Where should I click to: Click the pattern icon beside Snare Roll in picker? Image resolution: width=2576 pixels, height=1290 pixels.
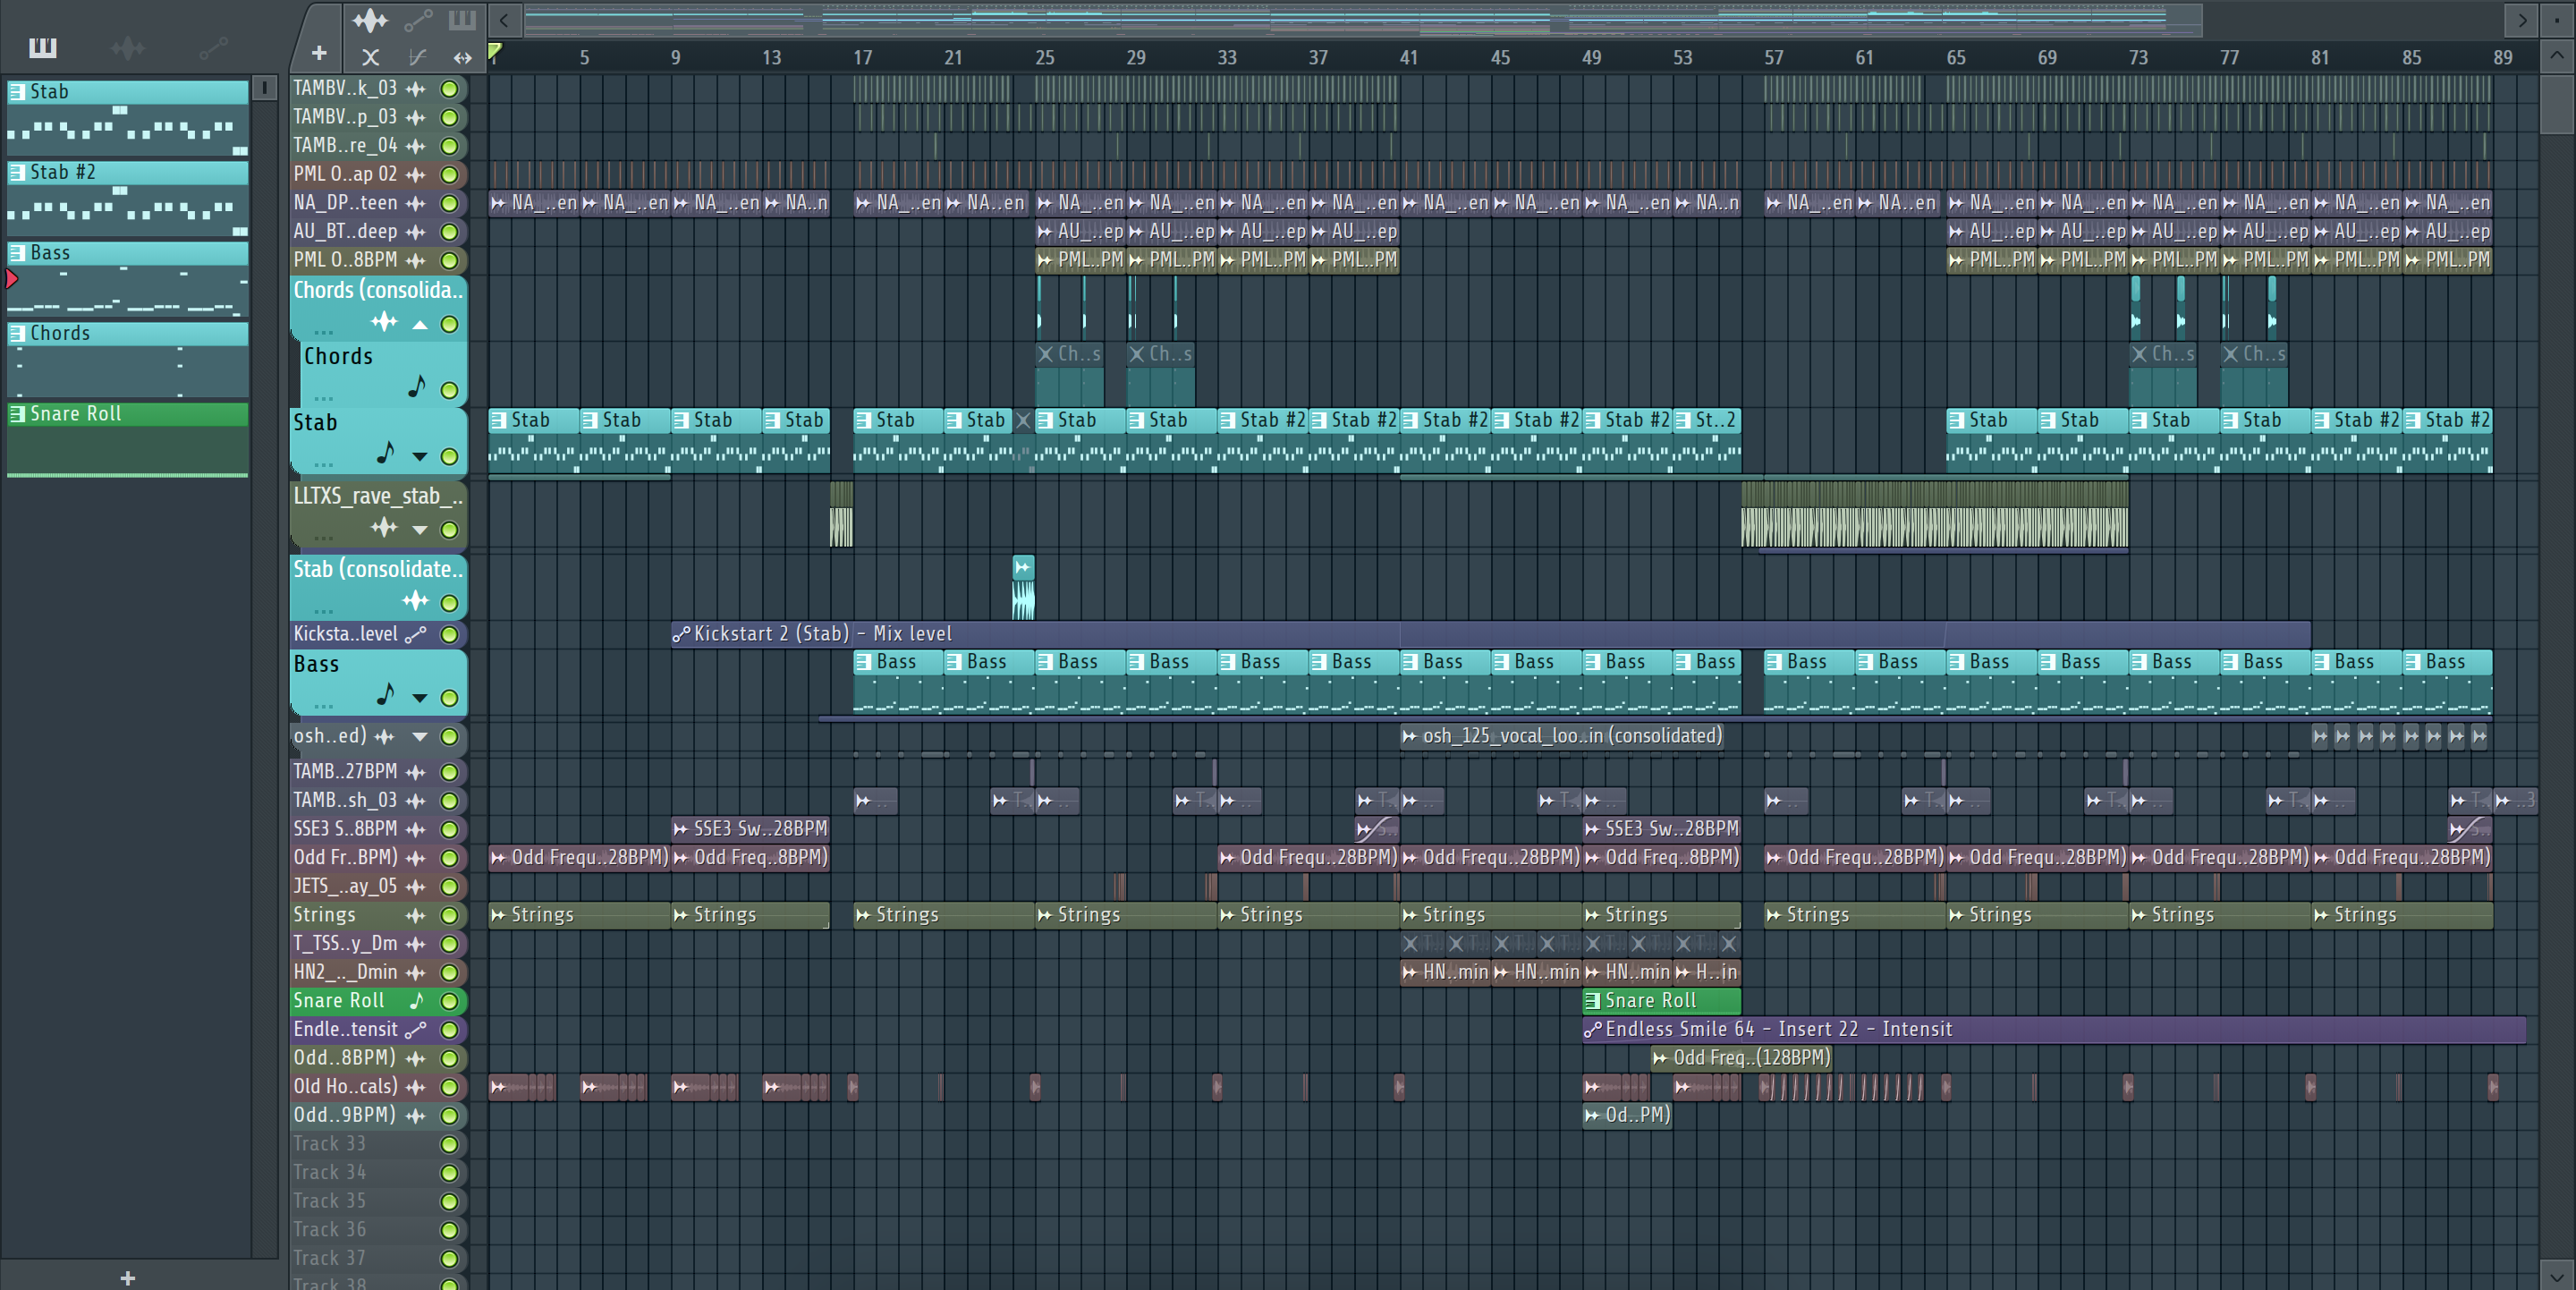coord(17,414)
